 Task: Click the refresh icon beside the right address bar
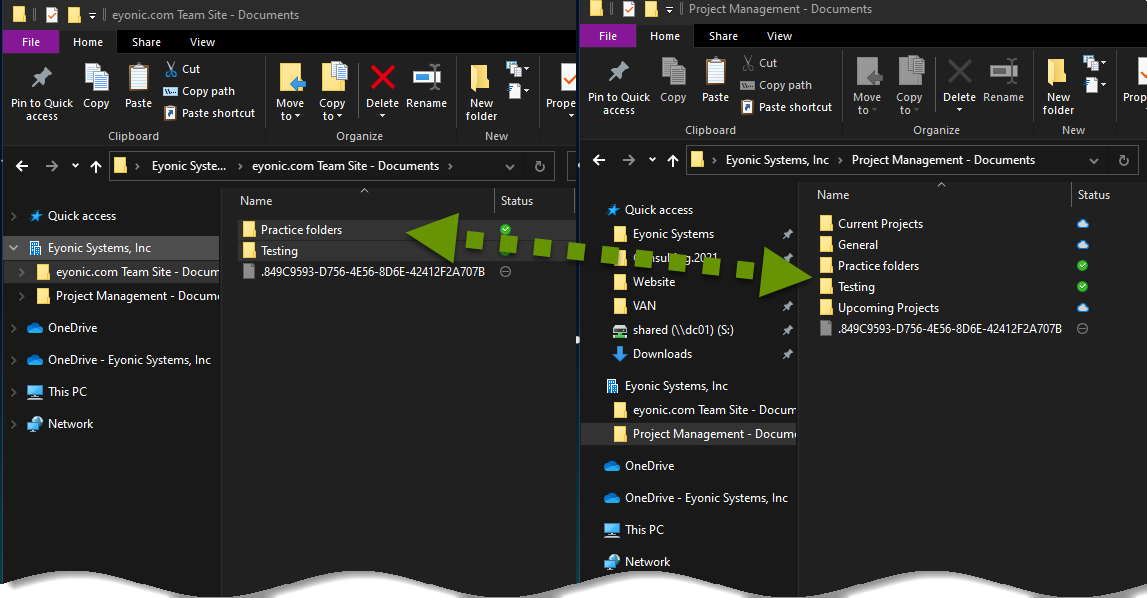pyautogui.click(x=1125, y=160)
